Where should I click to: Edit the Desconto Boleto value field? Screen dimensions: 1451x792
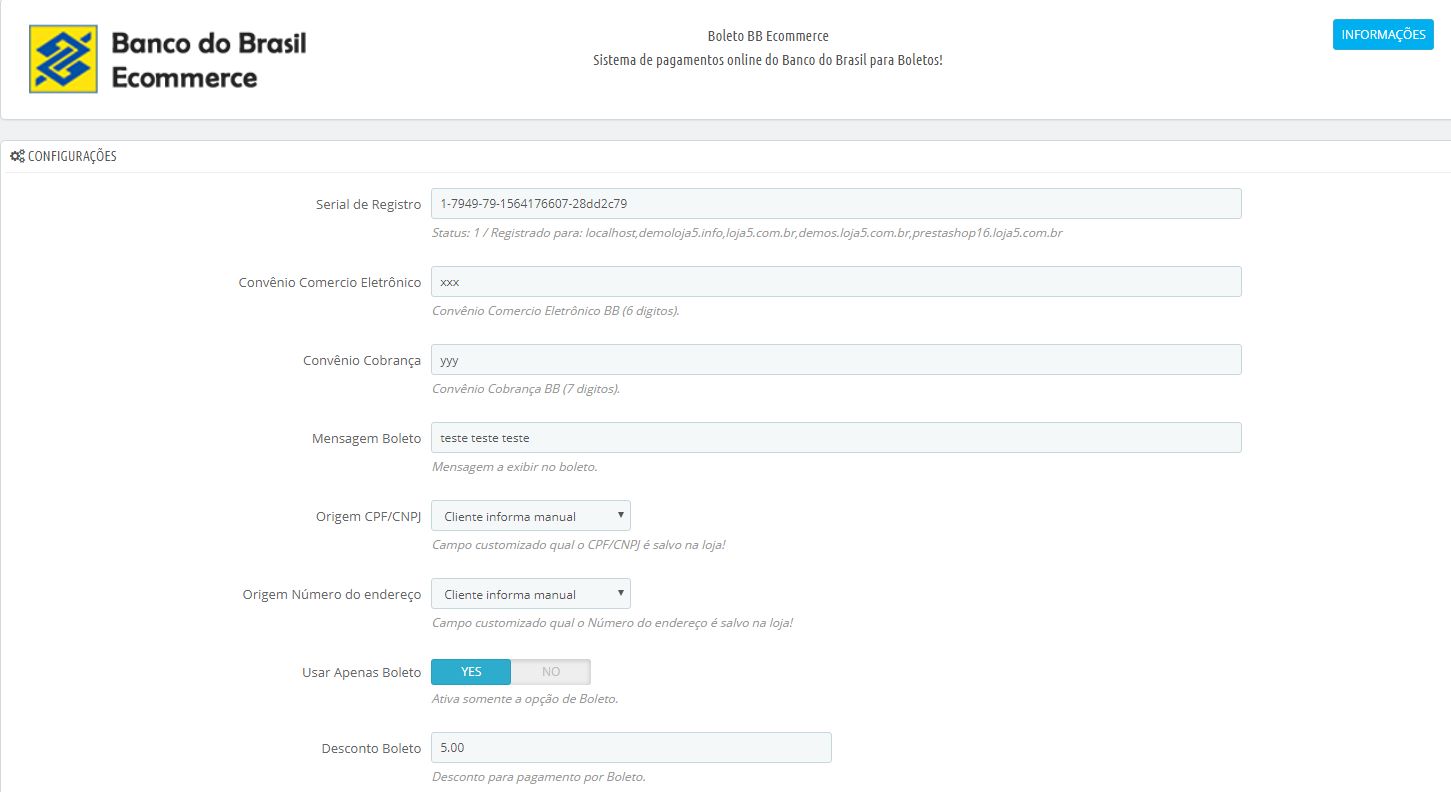(630, 748)
